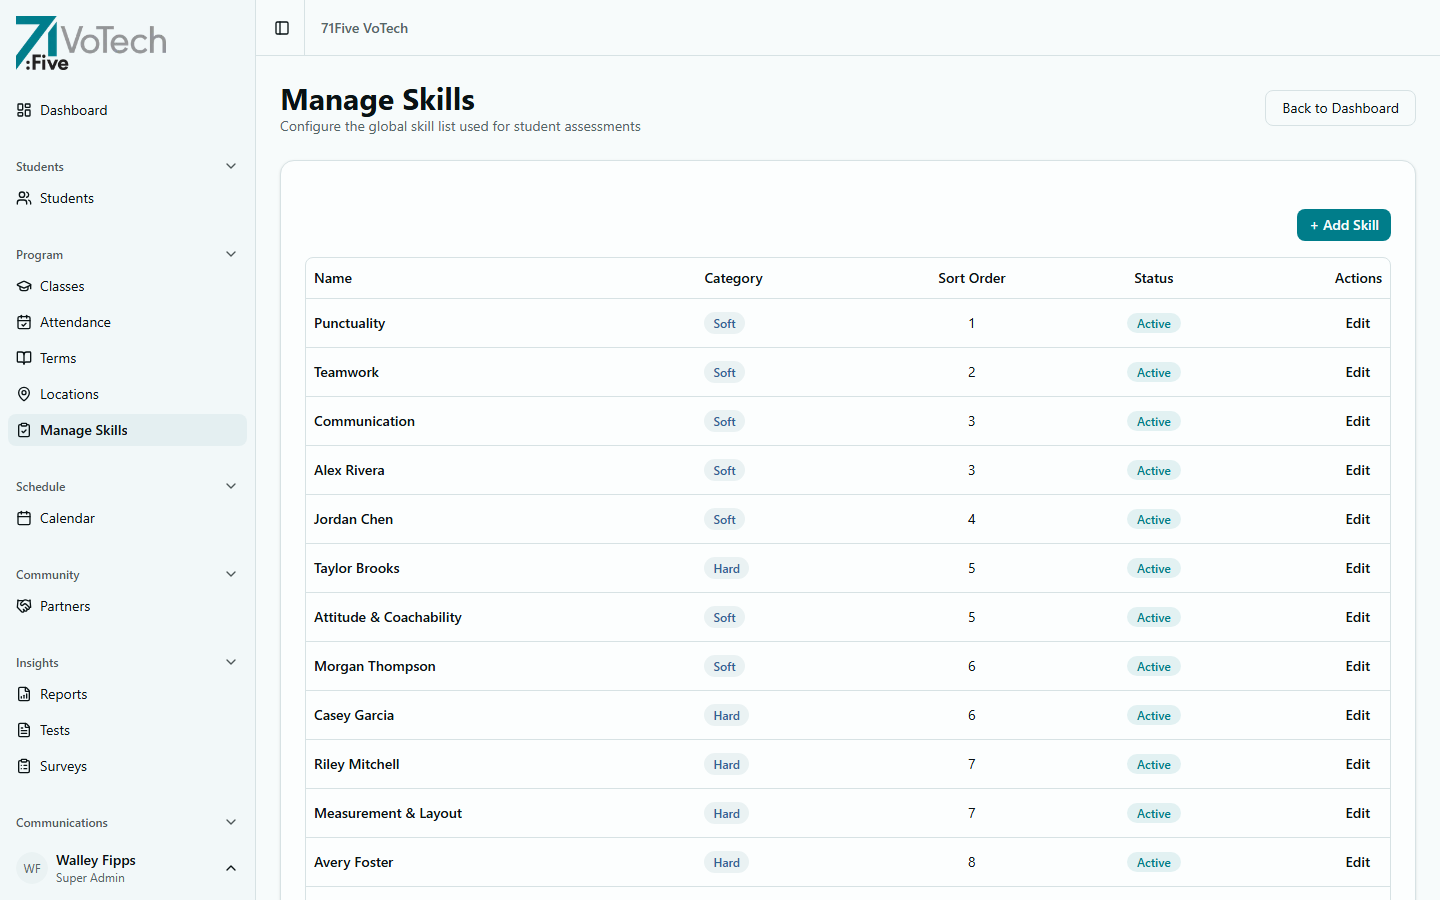Click the Calendar icon under Schedule
Image resolution: width=1440 pixels, height=900 pixels.
click(x=24, y=518)
